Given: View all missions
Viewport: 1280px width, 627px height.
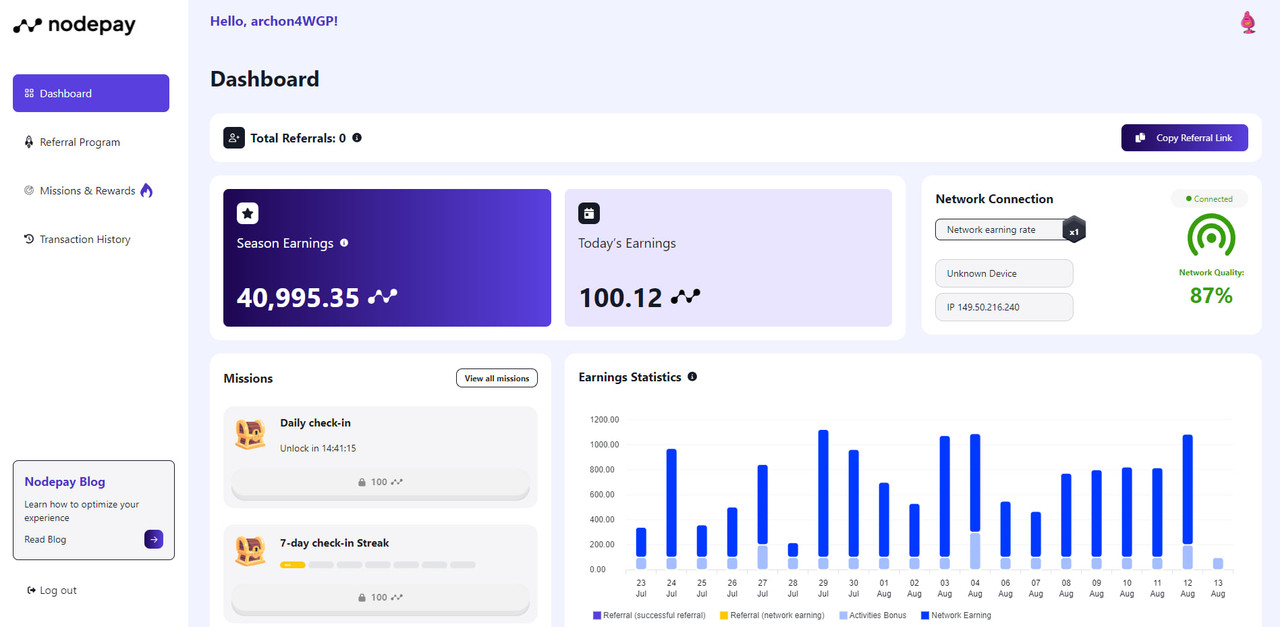Looking at the screenshot, I should point(497,378).
